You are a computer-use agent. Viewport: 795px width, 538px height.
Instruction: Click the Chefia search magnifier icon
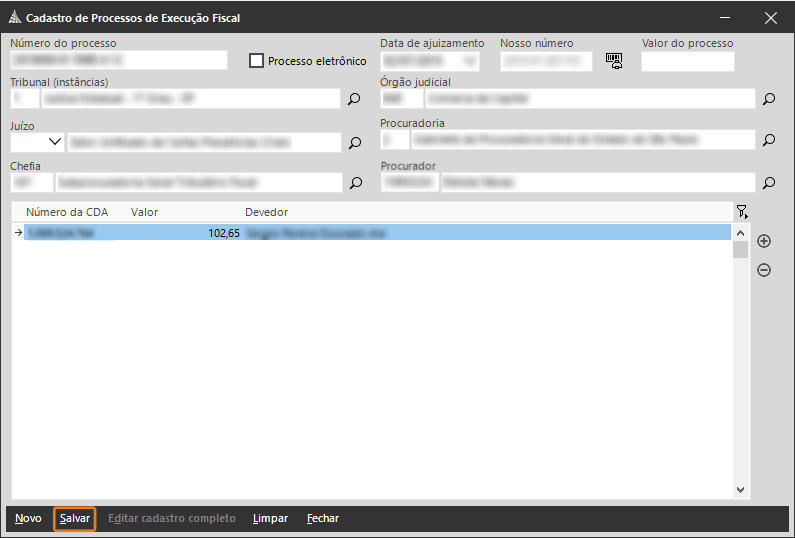[354, 184]
